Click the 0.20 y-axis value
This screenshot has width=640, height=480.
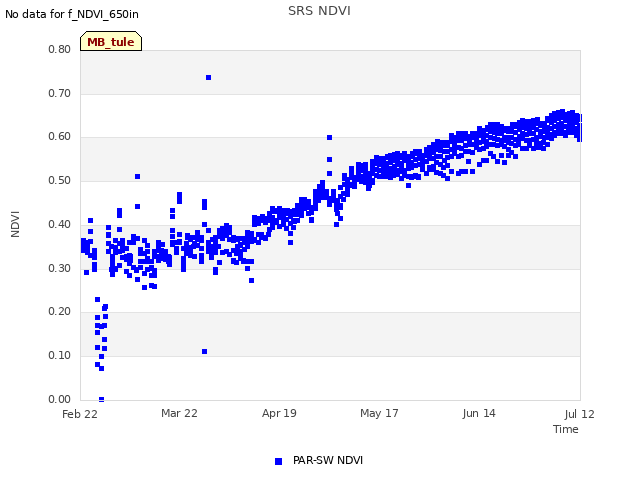[x=60, y=312]
